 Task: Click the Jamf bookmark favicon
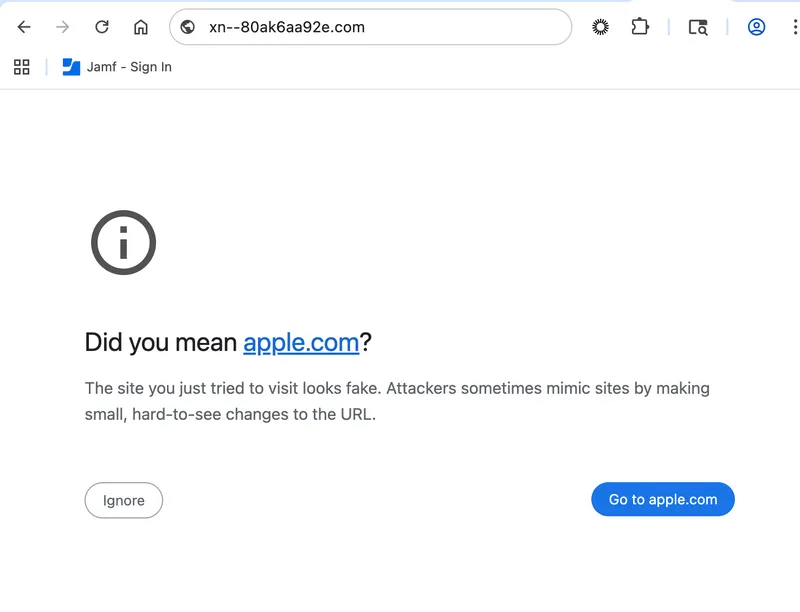[x=71, y=67]
